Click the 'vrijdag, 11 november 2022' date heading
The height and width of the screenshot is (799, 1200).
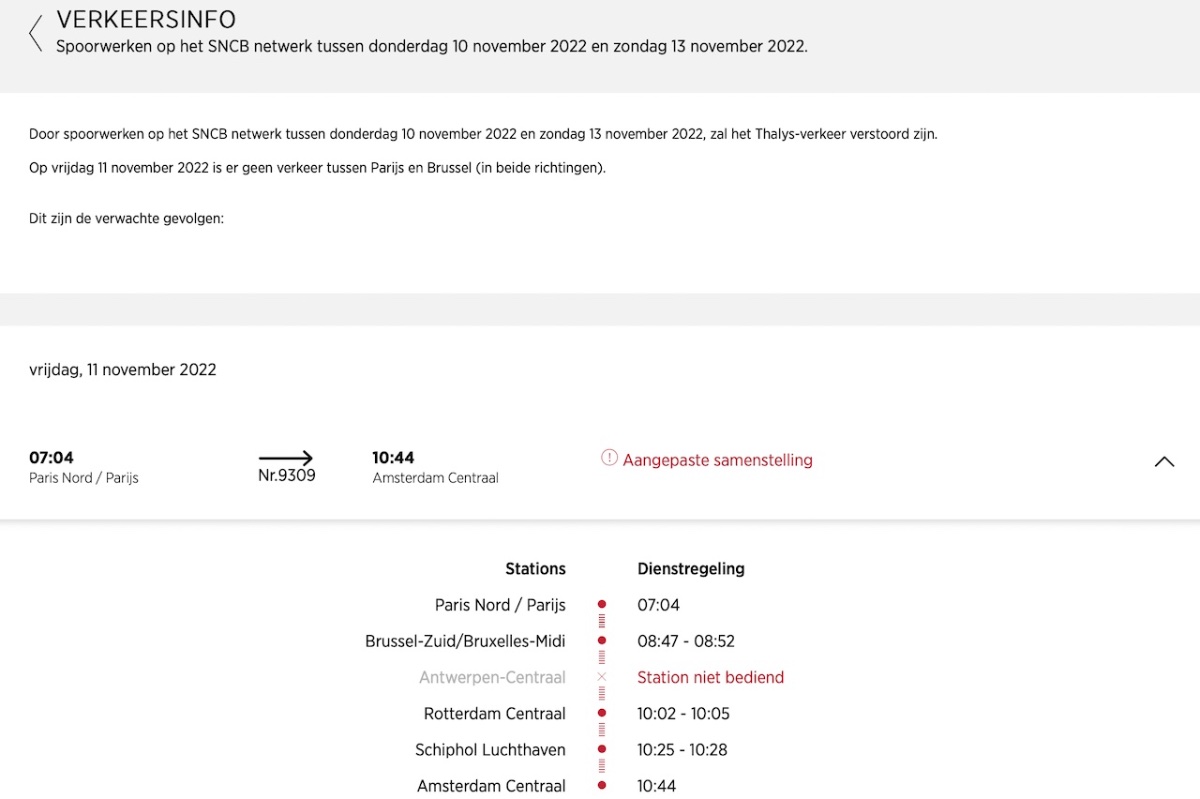123,370
